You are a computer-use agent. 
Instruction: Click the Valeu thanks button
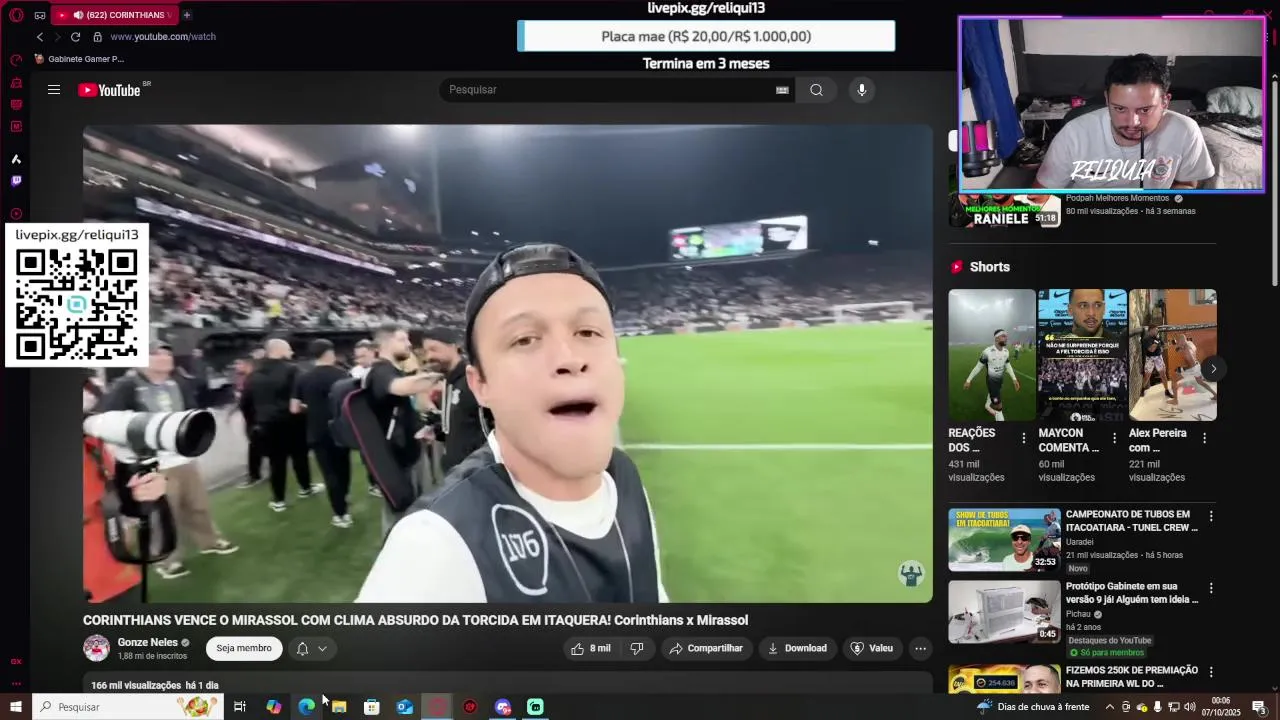point(871,649)
